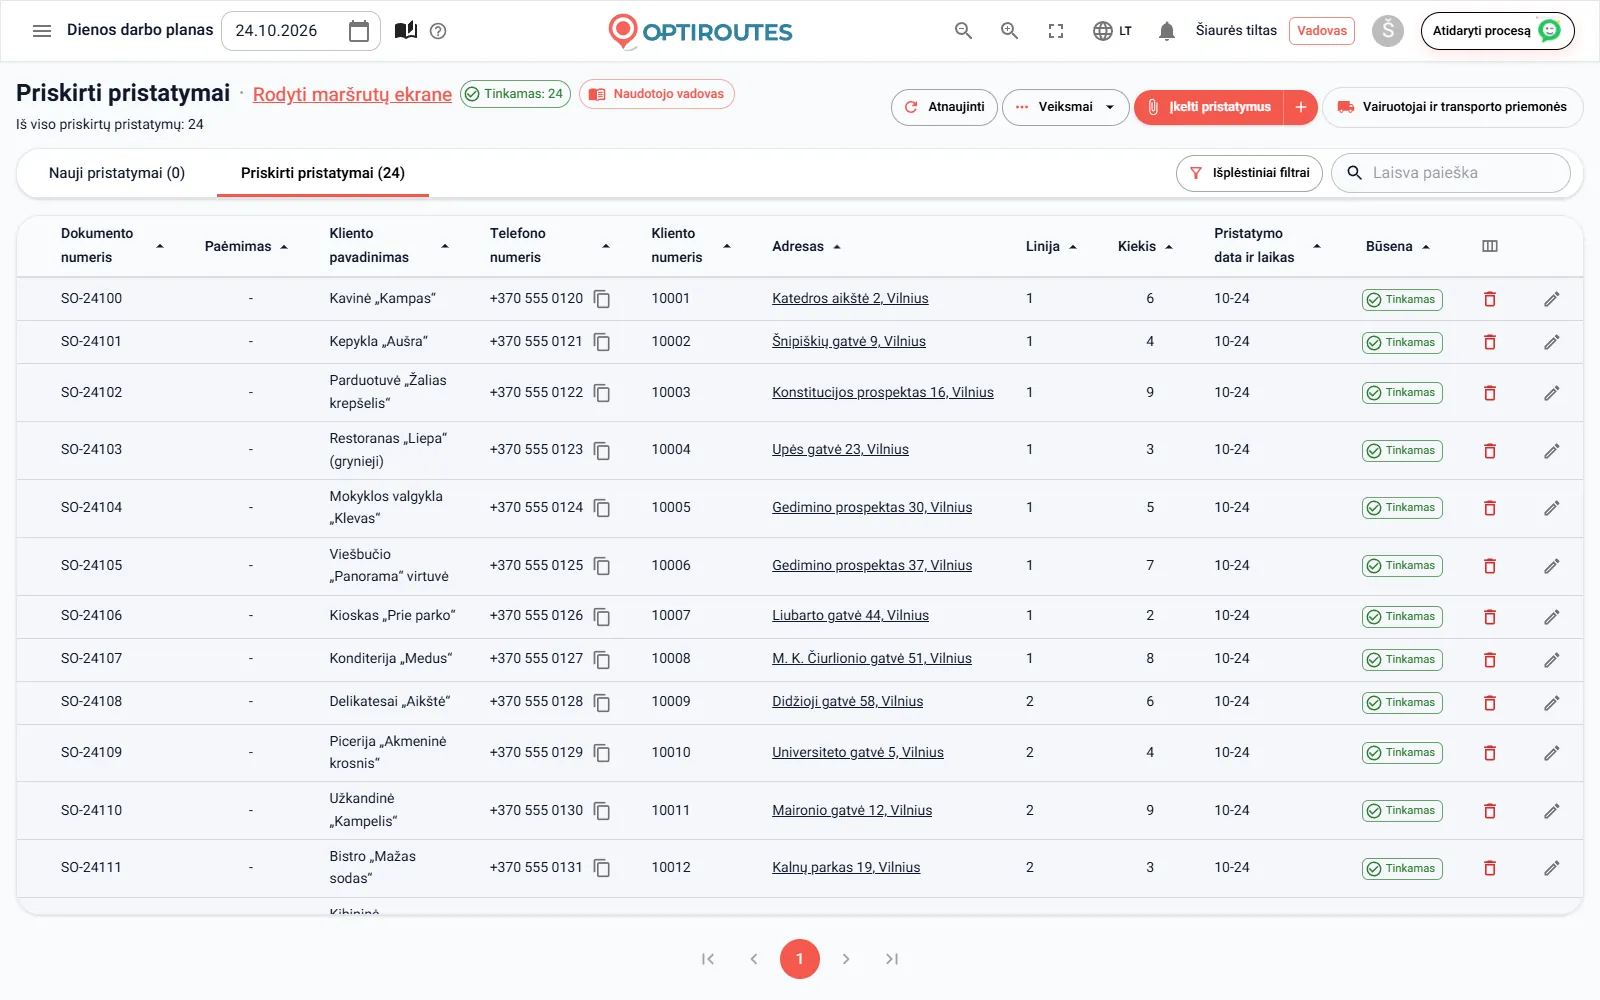The width and height of the screenshot is (1600, 1000).
Task: Focus the Laisva paieška search field
Action: click(x=1451, y=173)
